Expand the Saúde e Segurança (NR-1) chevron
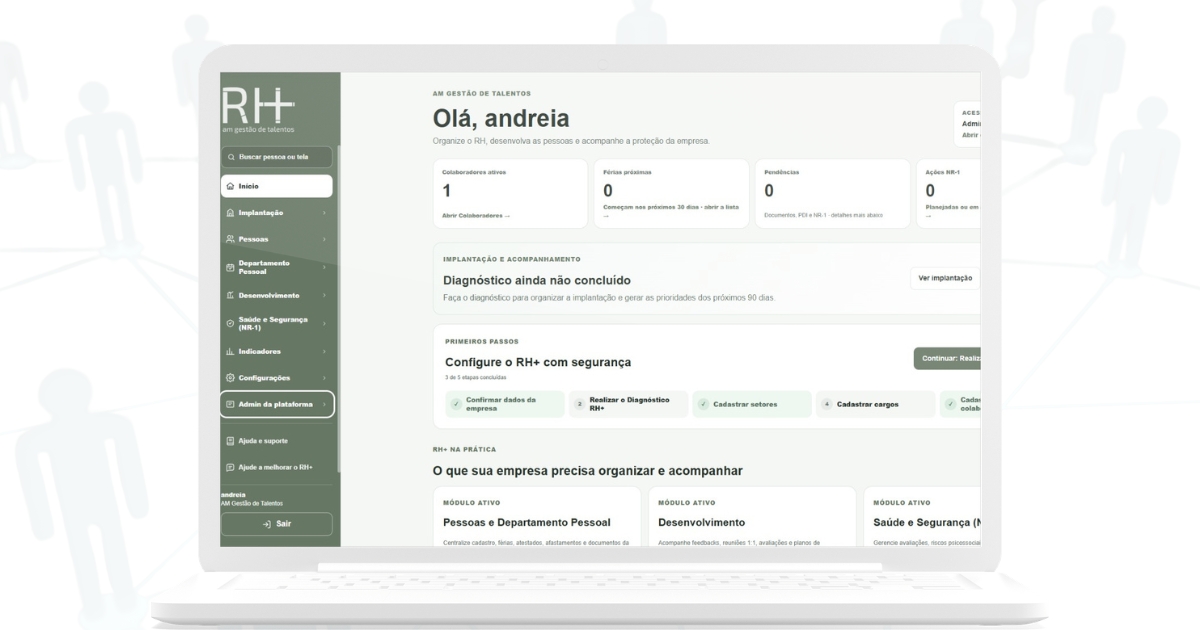Viewport: 1200px width, 630px height. coord(324,323)
